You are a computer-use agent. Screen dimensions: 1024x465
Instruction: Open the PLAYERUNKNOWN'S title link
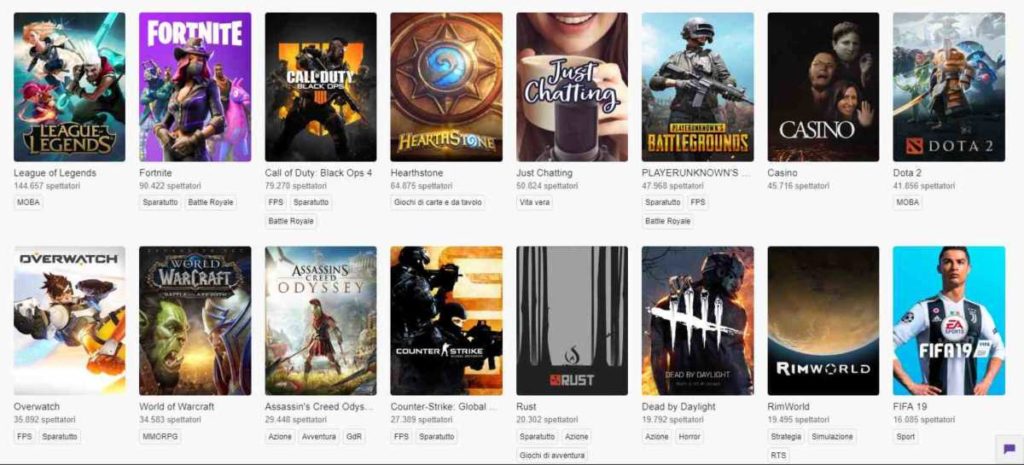(697, 173)
